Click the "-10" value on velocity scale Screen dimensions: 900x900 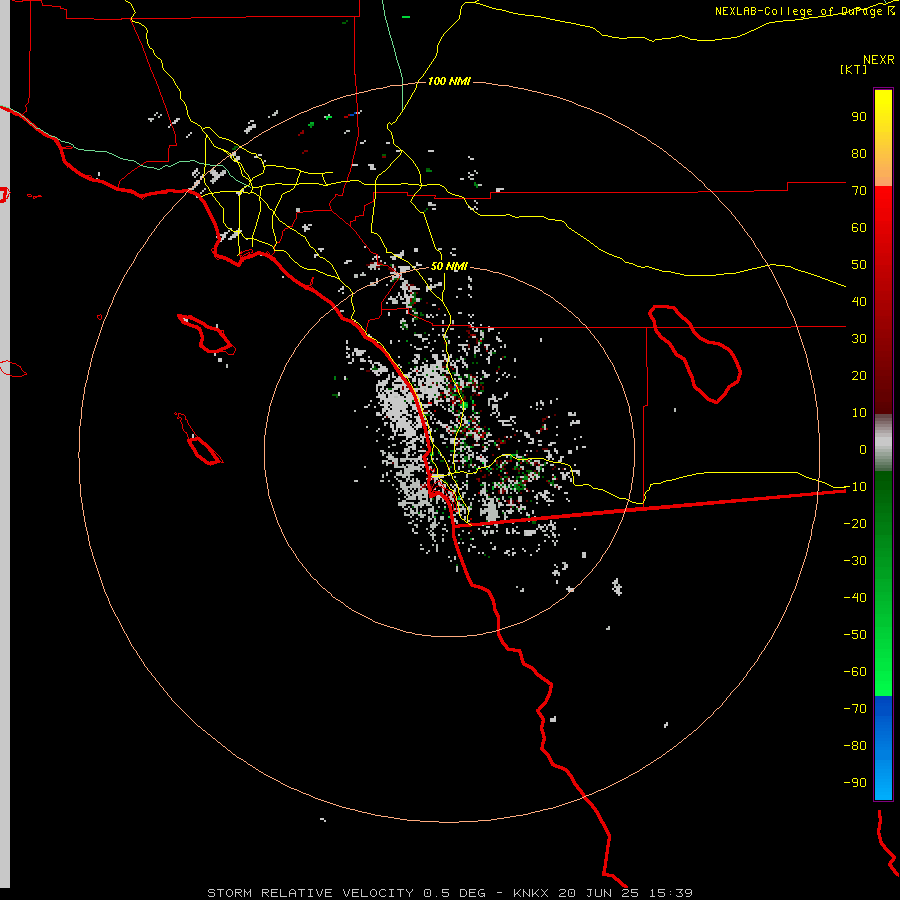[855, 487]
